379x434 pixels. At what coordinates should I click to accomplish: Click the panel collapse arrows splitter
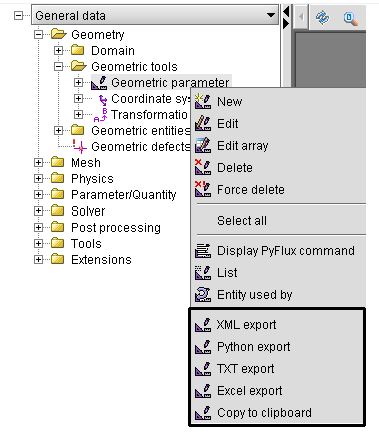pos(286,18)
